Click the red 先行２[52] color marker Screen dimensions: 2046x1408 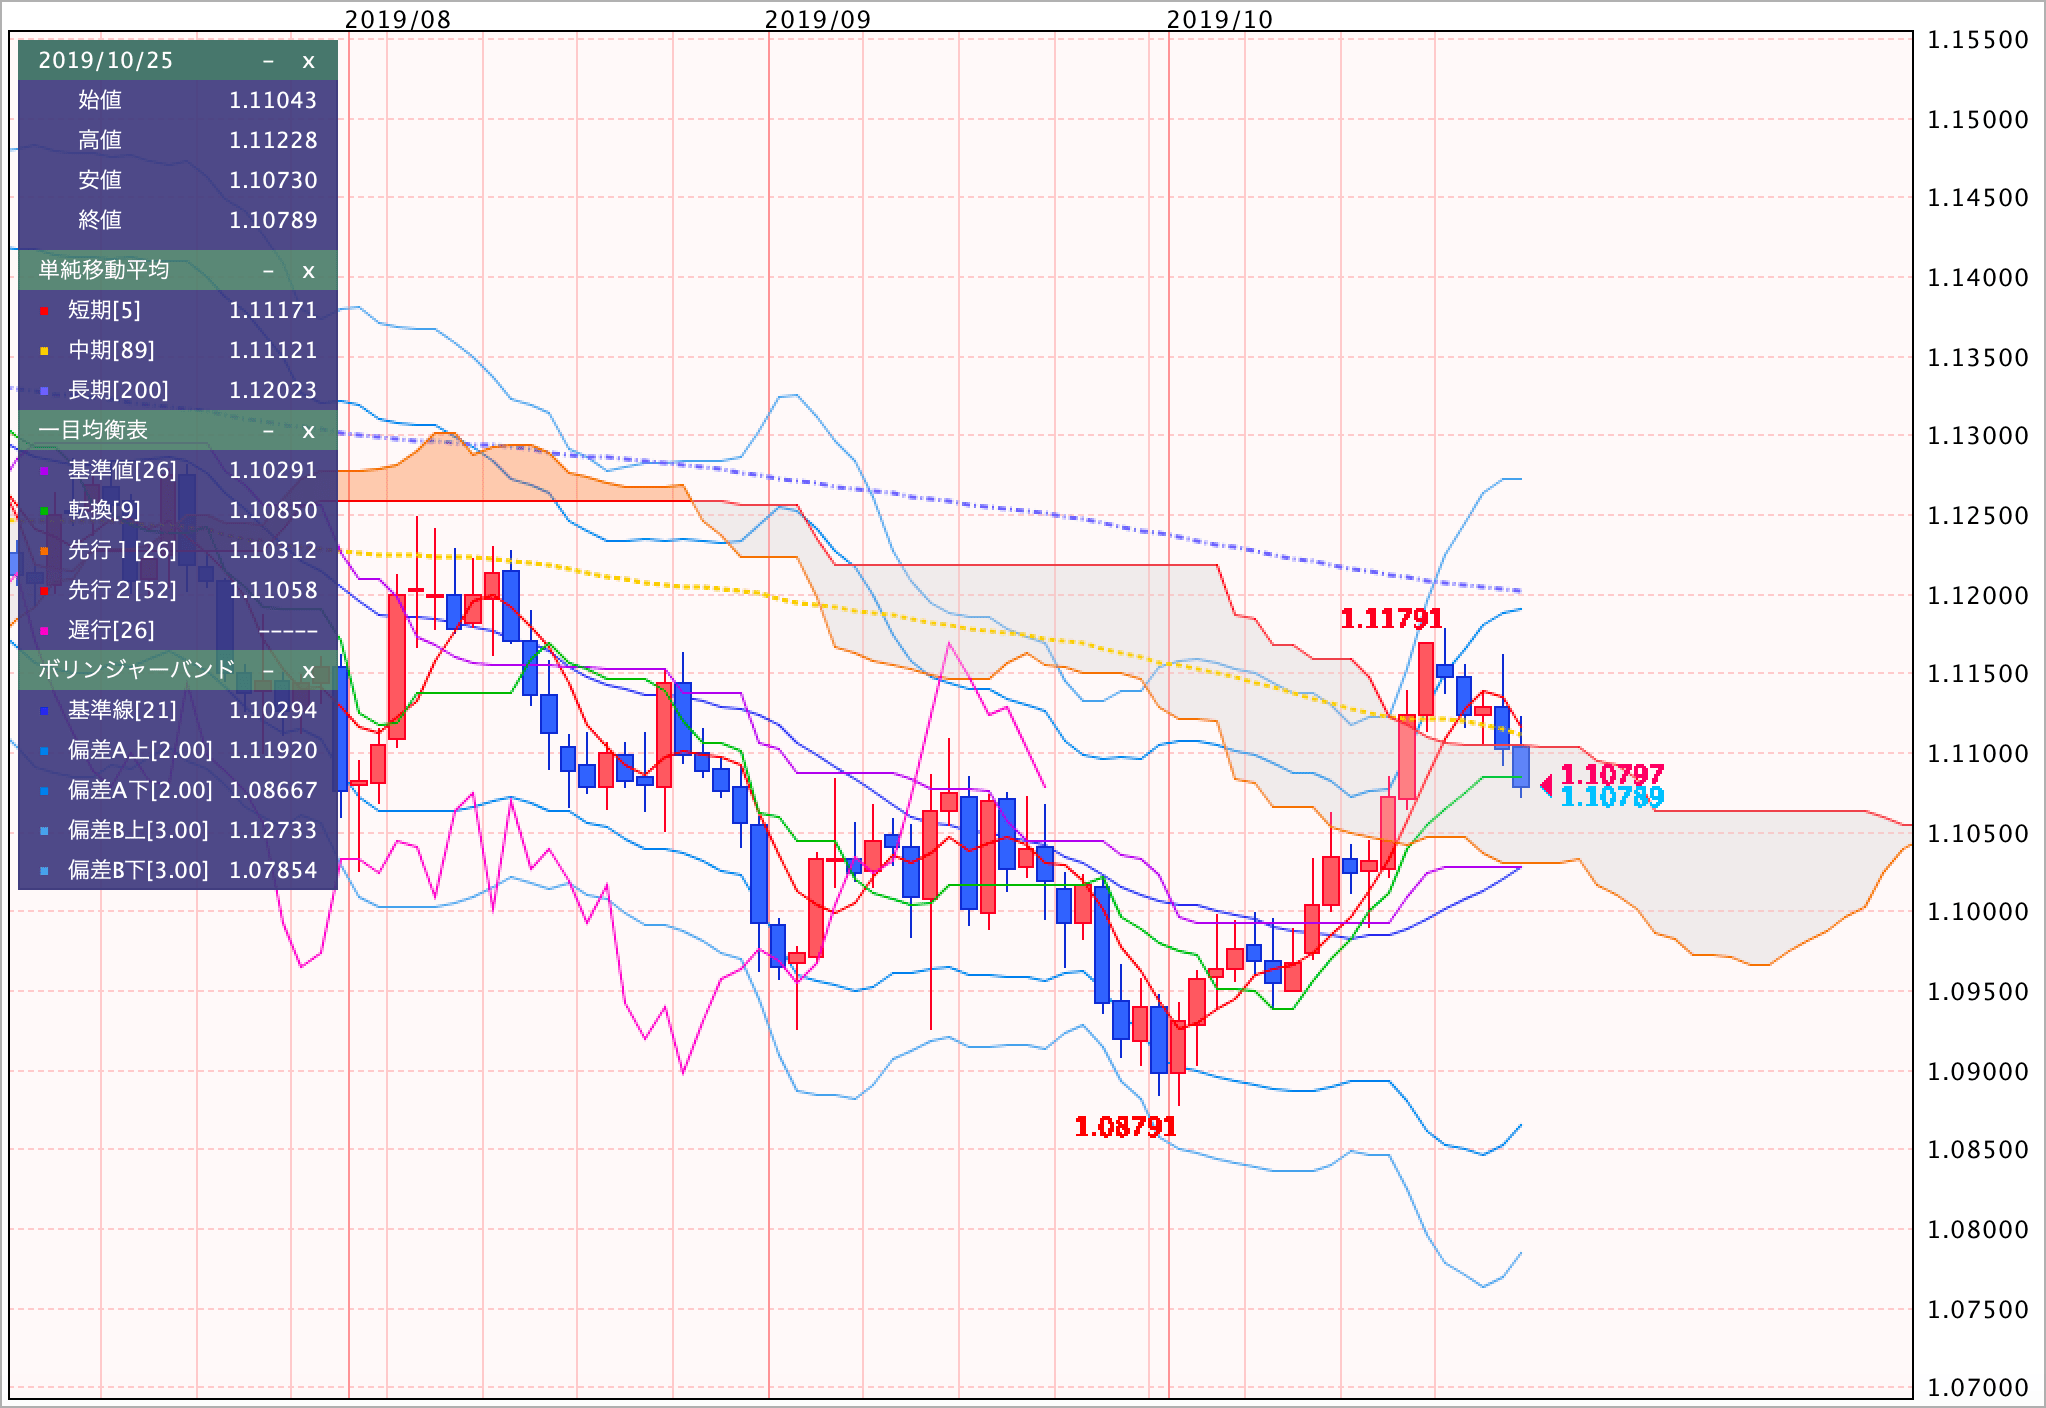[x=44, y=592]
